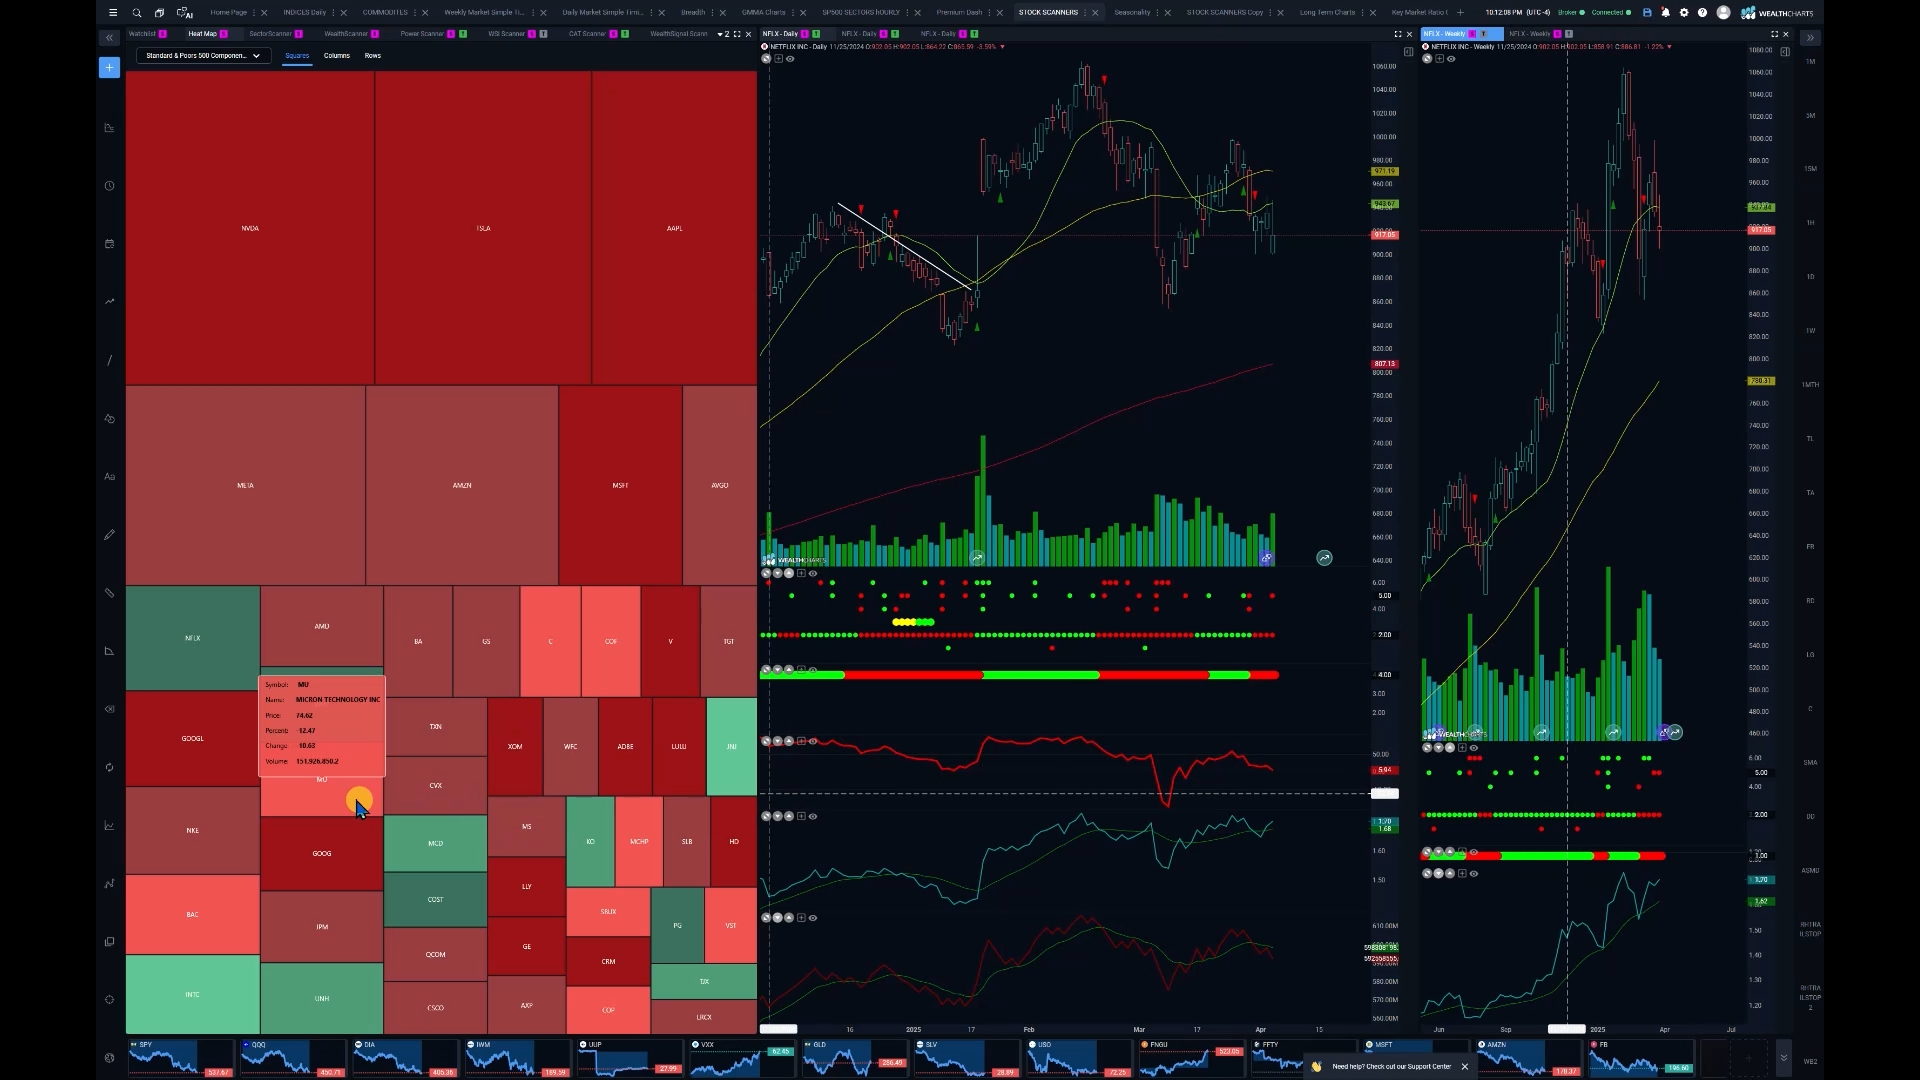Switch to the Columns heat map view
Image resolution: width=1920 pixels, height=1080 pixels.
tap(337, 56)
